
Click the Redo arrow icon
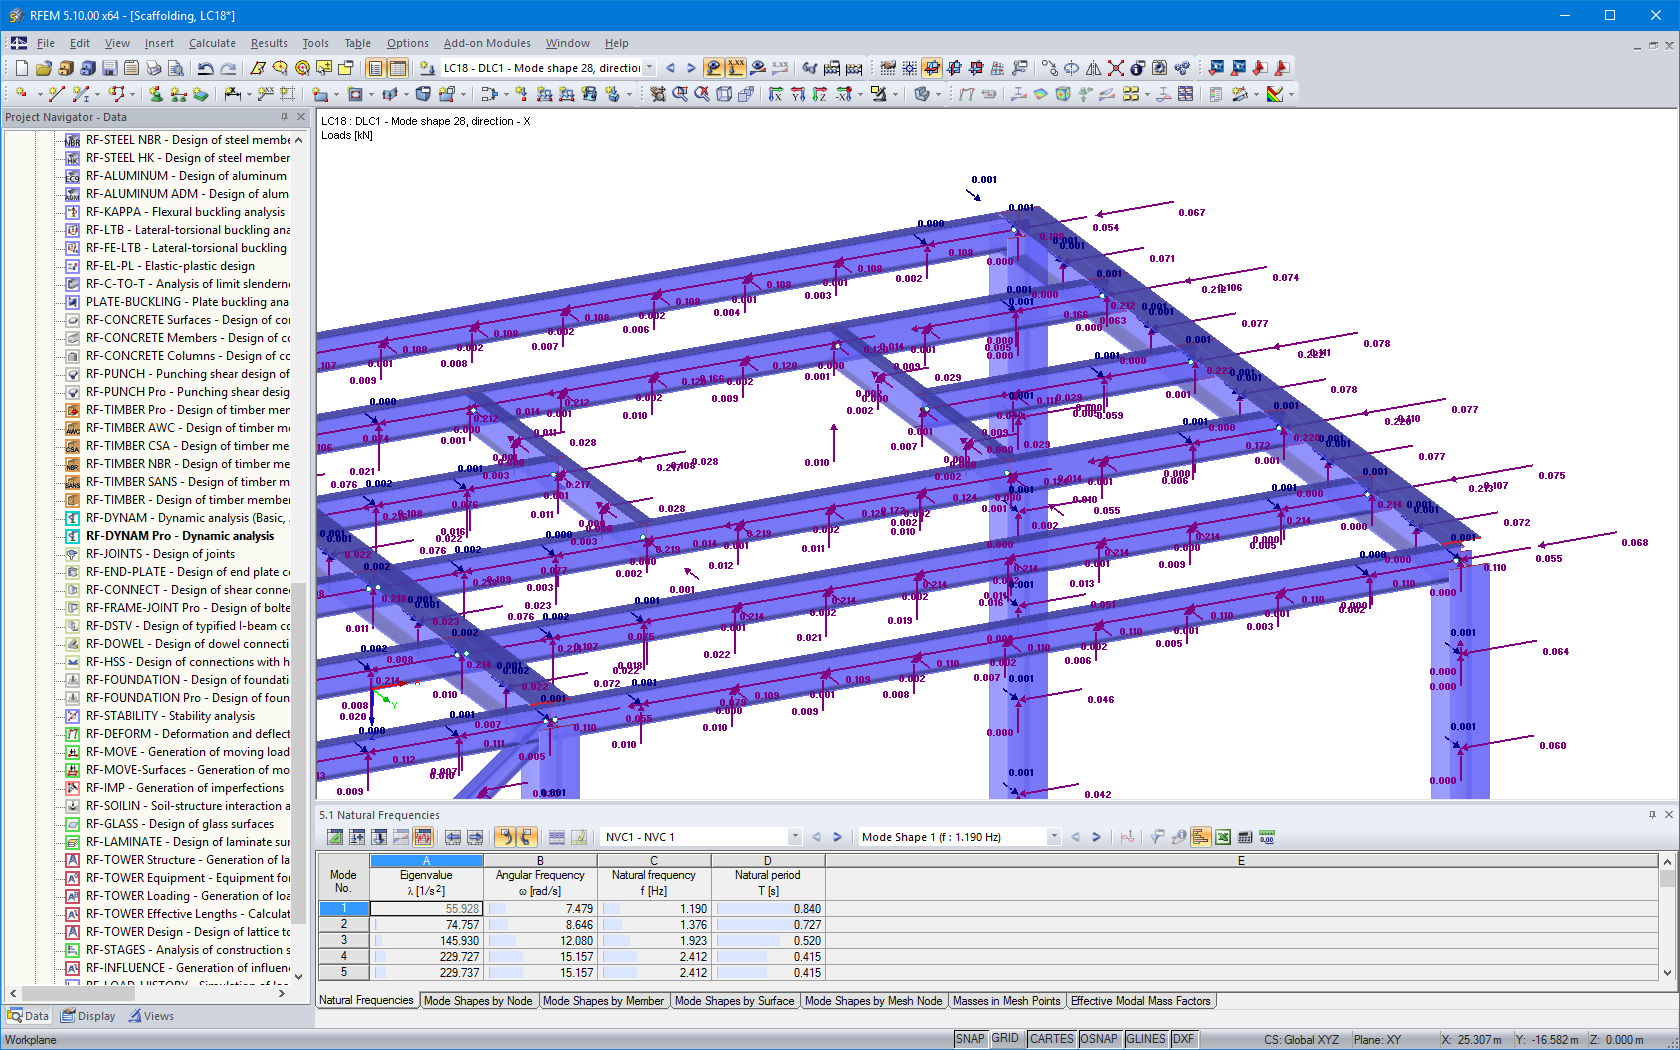228,68
